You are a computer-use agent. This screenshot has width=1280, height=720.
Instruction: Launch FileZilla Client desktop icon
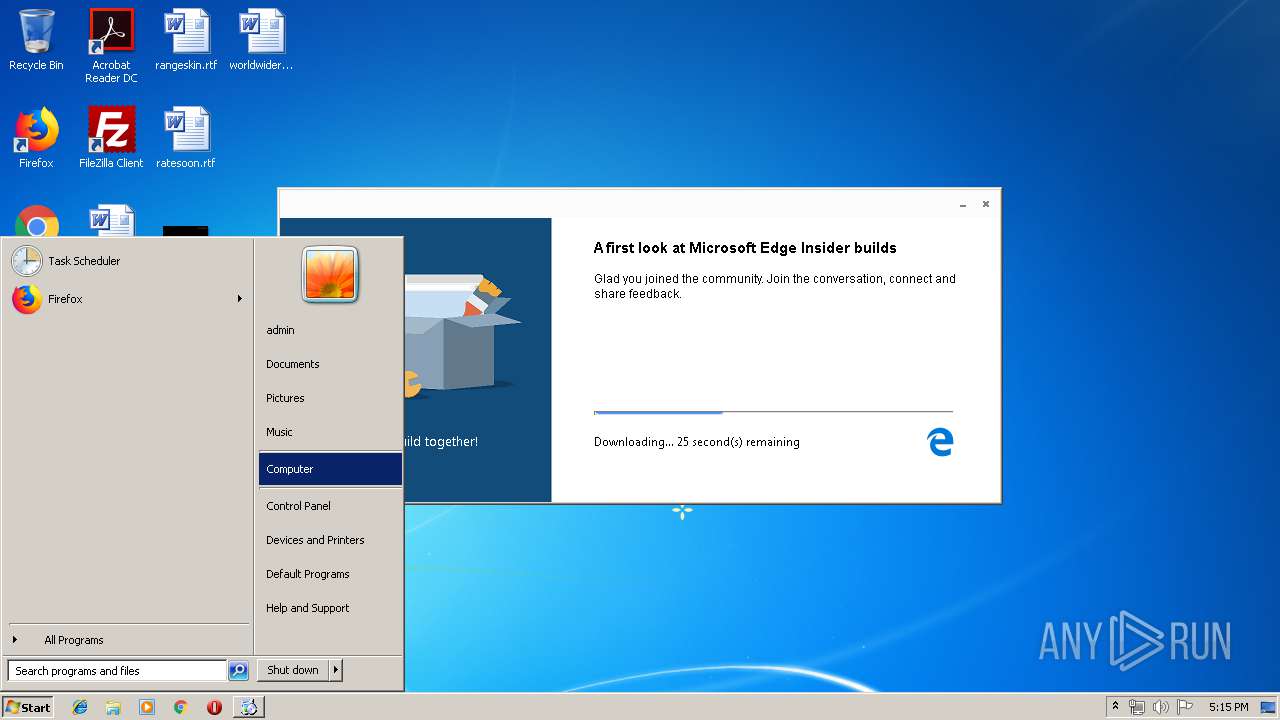[111, 138]
